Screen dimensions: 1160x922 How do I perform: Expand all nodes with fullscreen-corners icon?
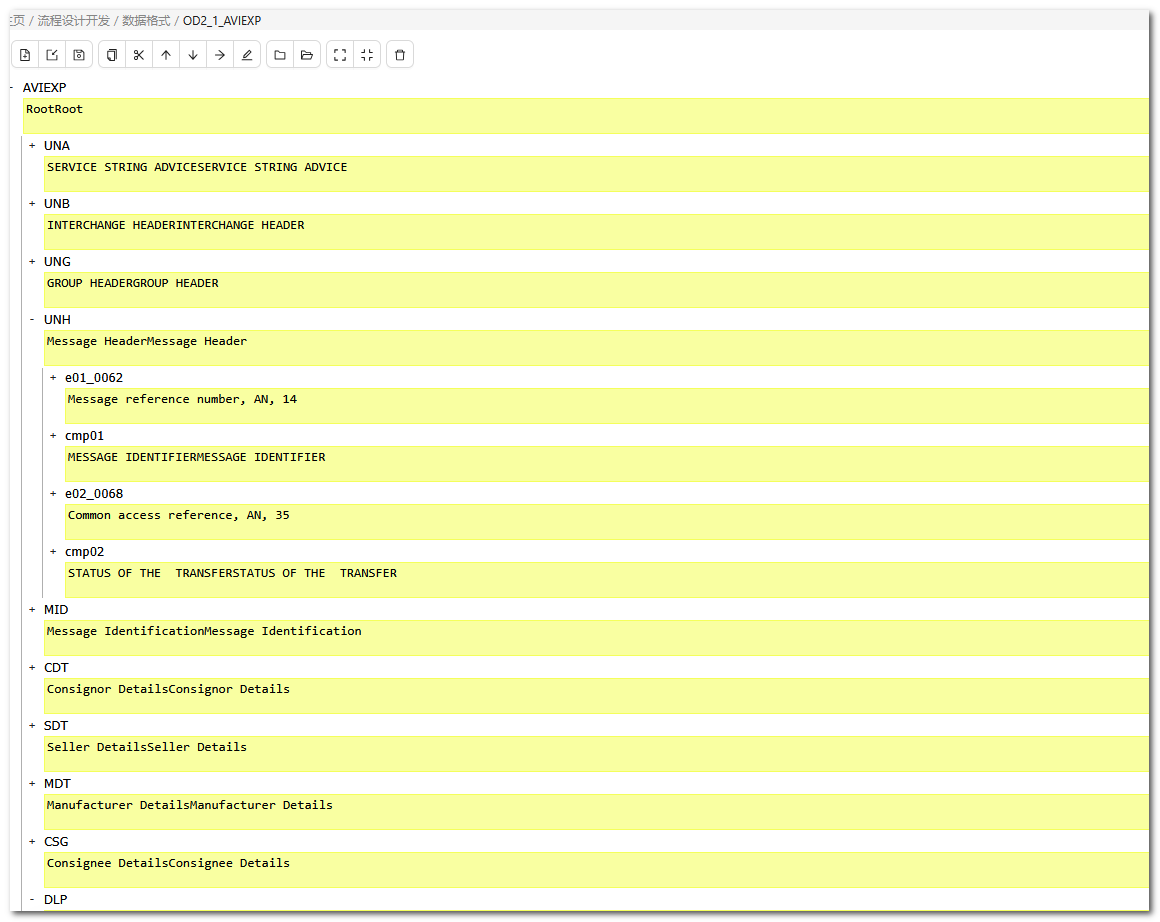tap(340, 55)
